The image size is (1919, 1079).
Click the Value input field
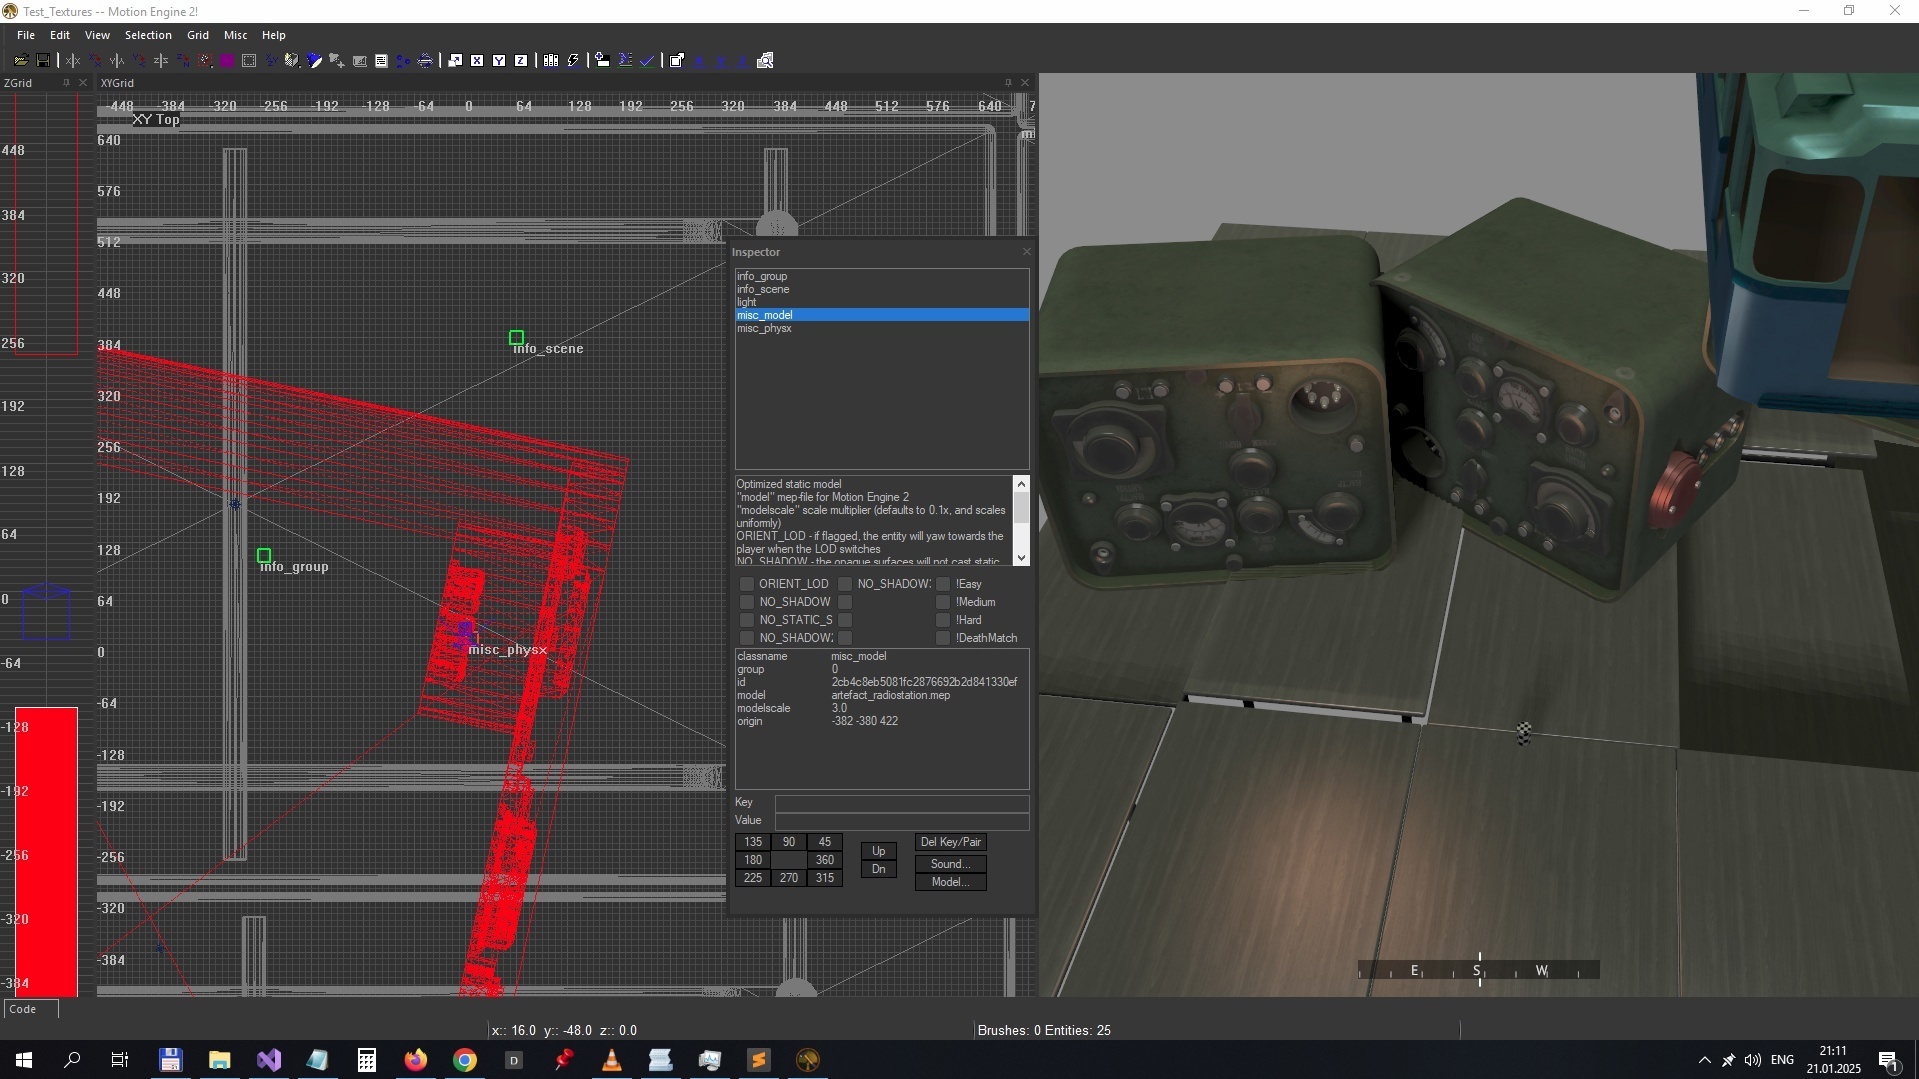click(x=902, y=821)
